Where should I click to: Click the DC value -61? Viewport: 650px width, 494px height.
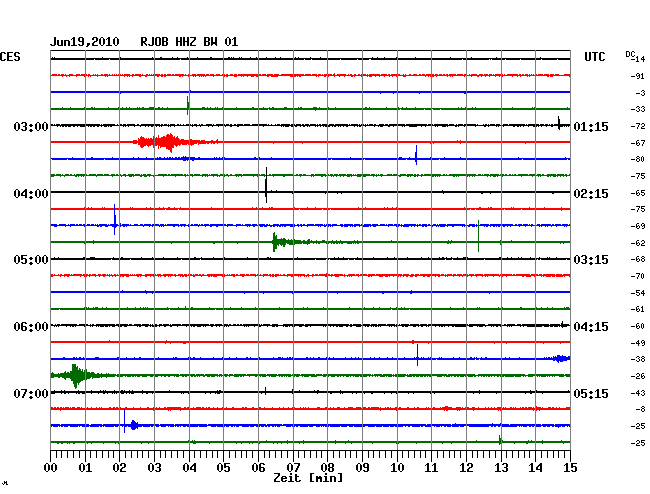pyautogui.click(x=638, y=309)
